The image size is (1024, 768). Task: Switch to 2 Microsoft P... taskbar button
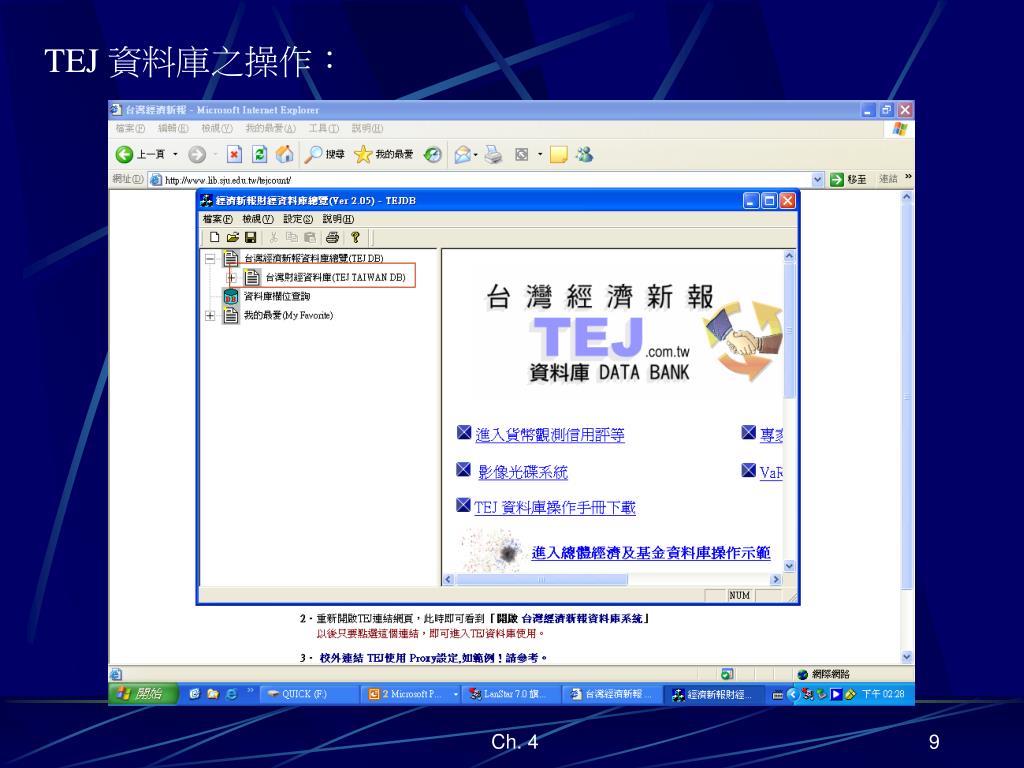pos(411,694)
